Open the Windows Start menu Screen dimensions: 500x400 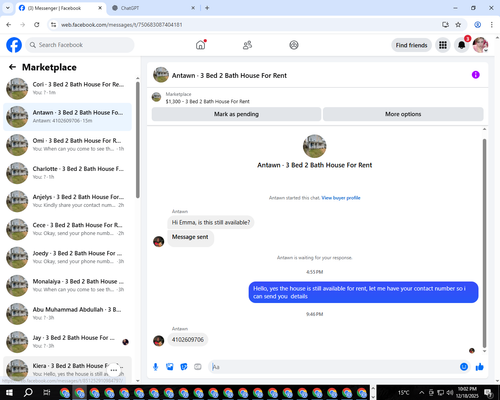pos(9,392)
